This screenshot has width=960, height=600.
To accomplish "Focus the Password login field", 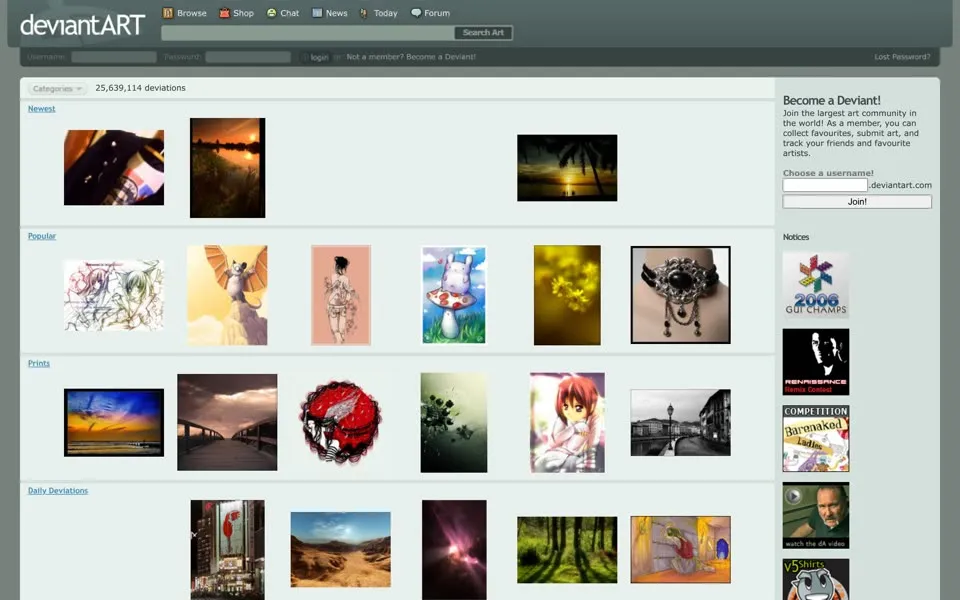I will pos(248,57).
